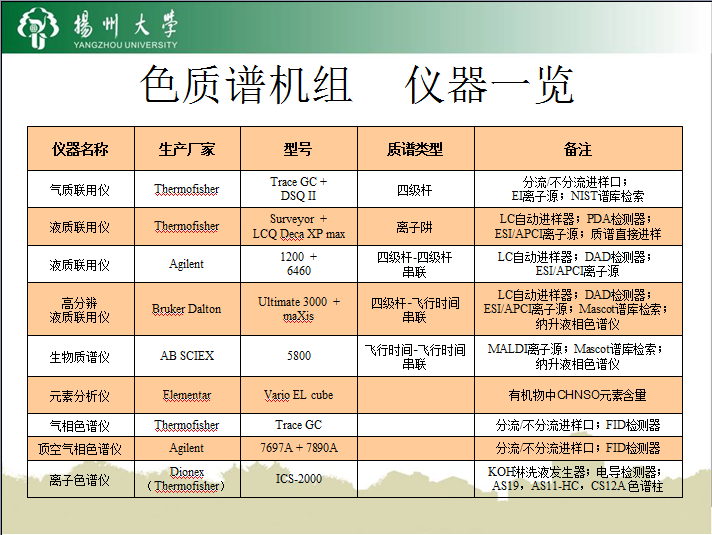The image size is (712, 535).
Task: Select the standalone Trace GC model cell
Action: [299, 425]
